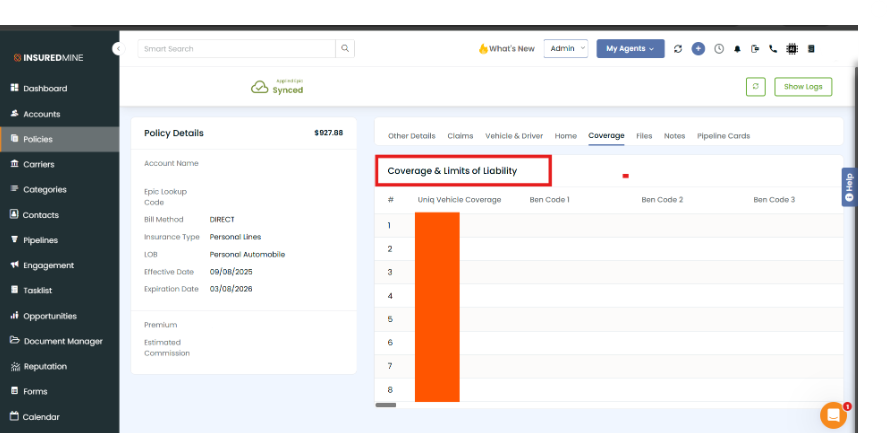Open the What's New link
This screenshot has width=887, height=433.
(x=506, y=48)
